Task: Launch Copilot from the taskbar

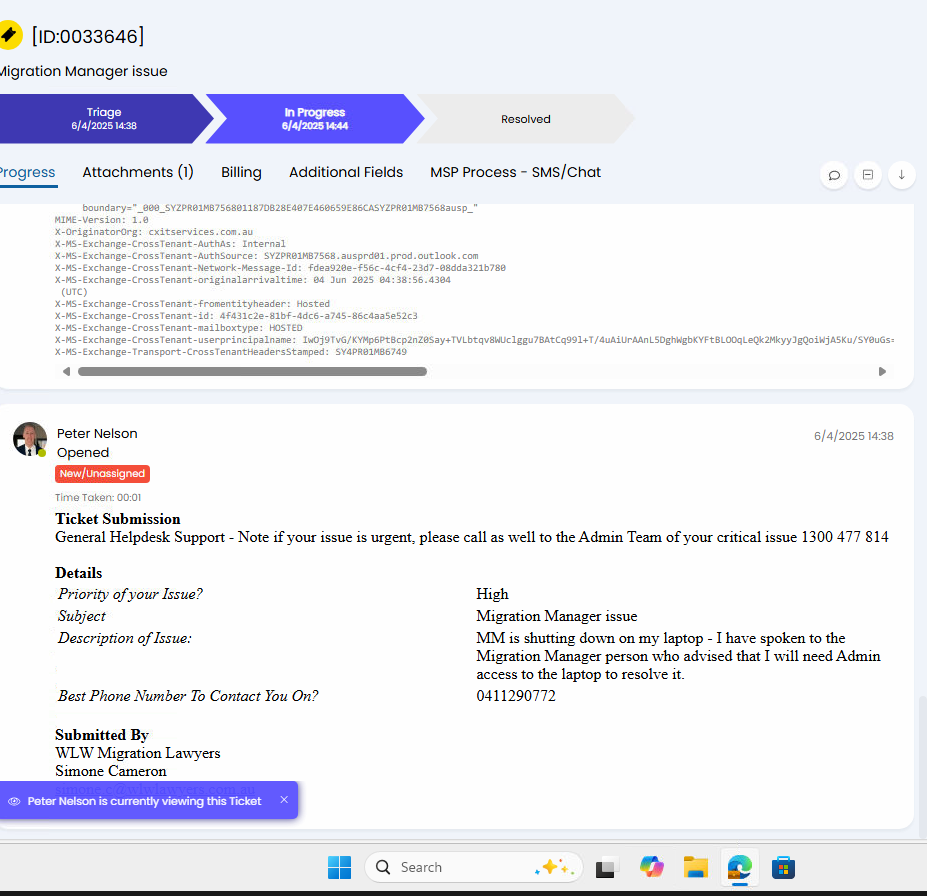Action: (652, 867)
